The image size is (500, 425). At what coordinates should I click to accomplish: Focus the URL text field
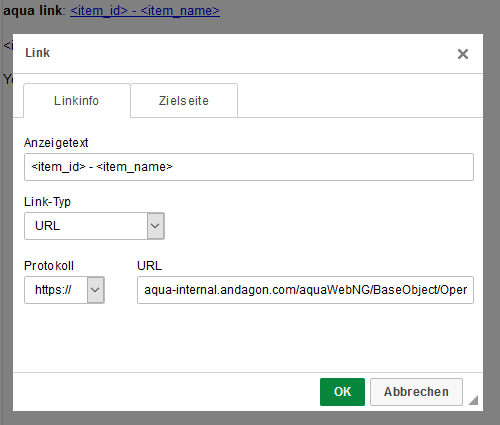click(x=305, y=290)
